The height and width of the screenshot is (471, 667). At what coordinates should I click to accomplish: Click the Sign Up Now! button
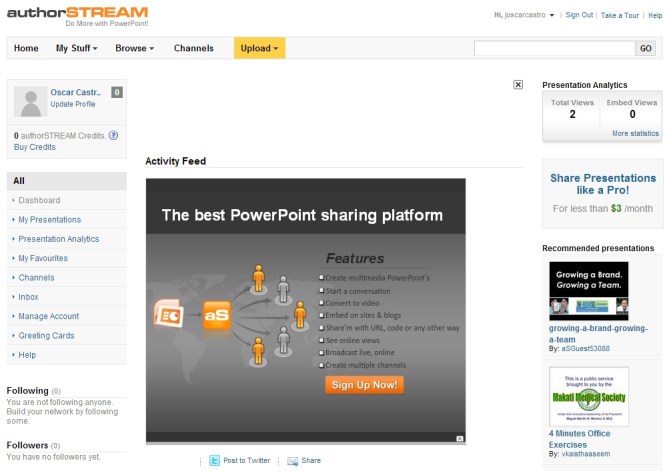[x=364, y=384]
